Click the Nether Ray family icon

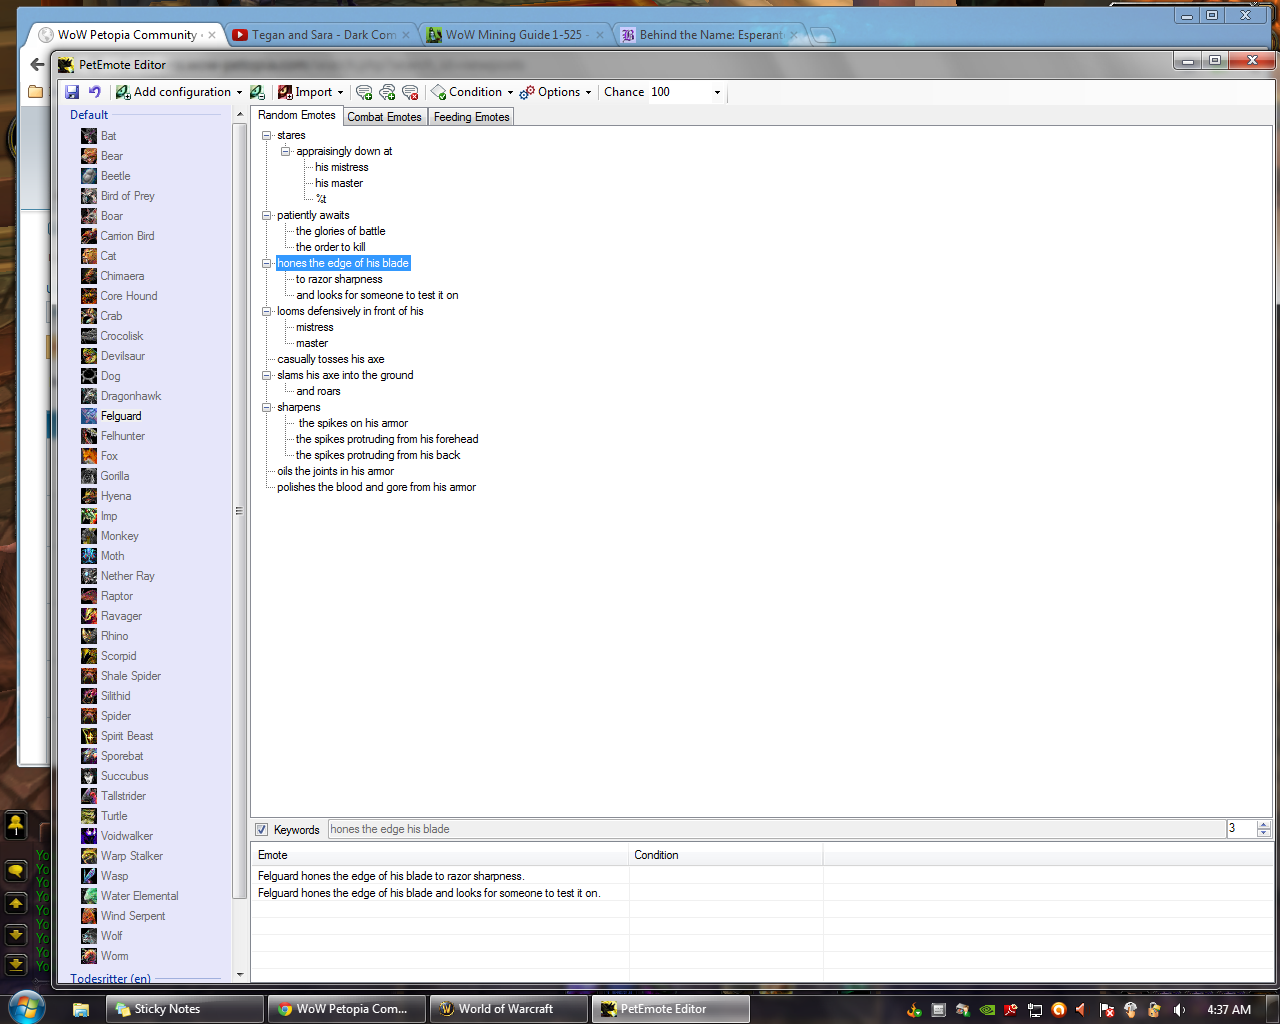[89, 576]
